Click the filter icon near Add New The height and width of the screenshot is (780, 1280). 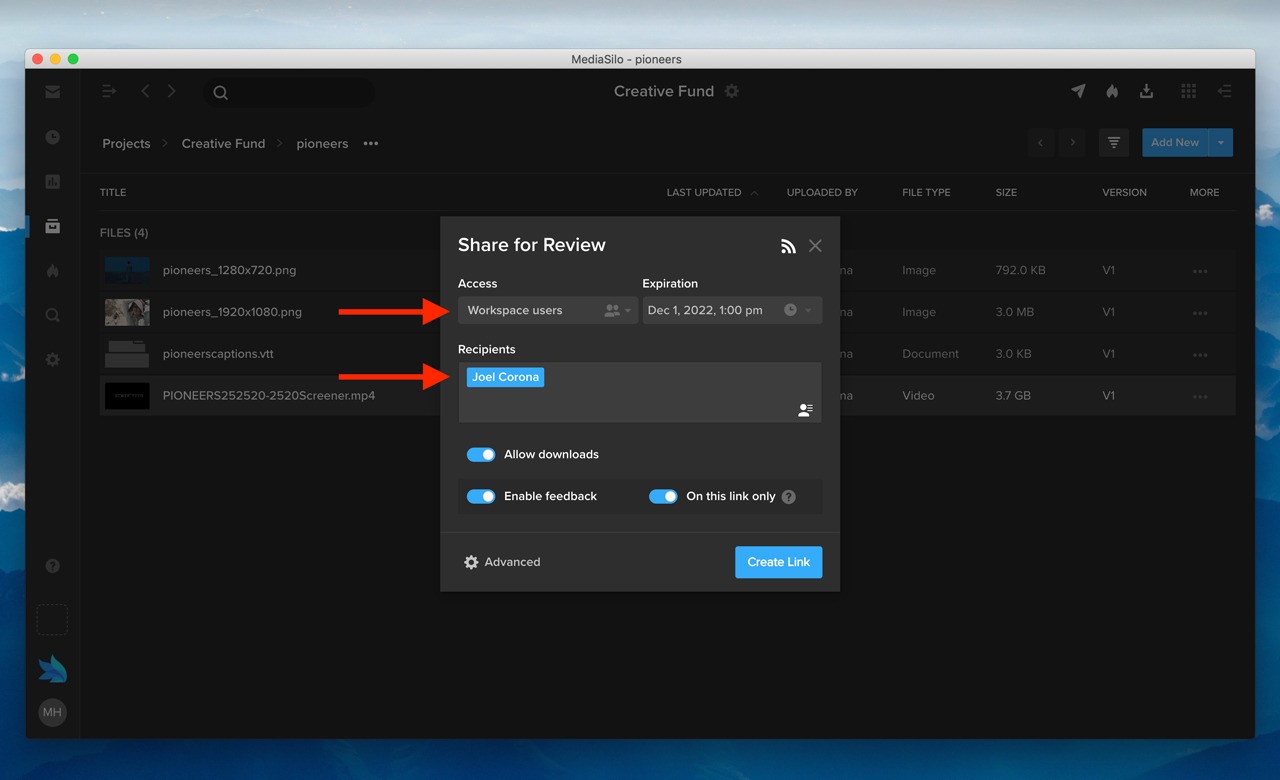coord(1113,143)
